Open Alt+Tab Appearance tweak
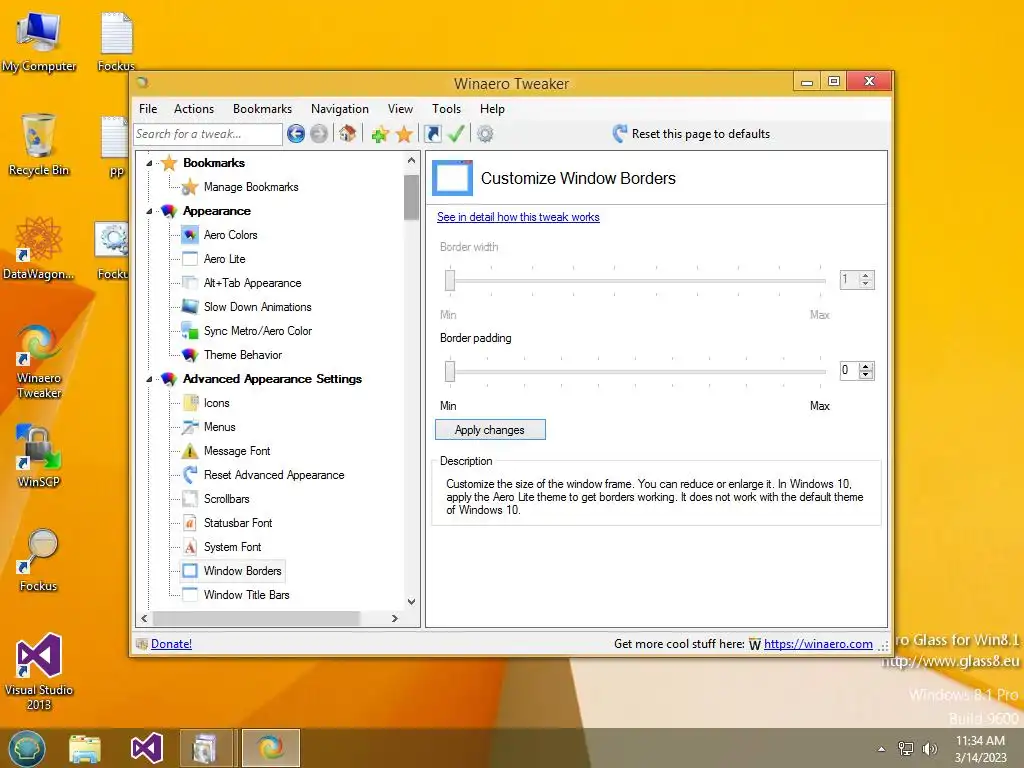Viewport: 1024px width, 768px height. point(252,283)
